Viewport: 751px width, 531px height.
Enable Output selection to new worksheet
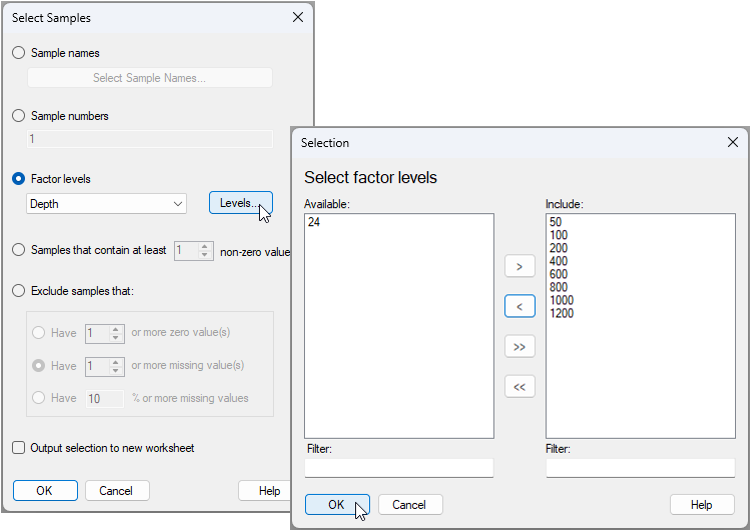click(19, 448)
